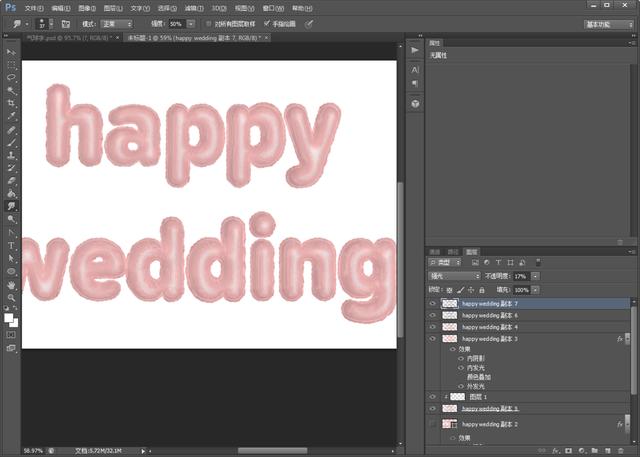Viewport: 640px width, 457px height.
Task: Collapse effects of happy wedding 副本 3
Action: 628,339
